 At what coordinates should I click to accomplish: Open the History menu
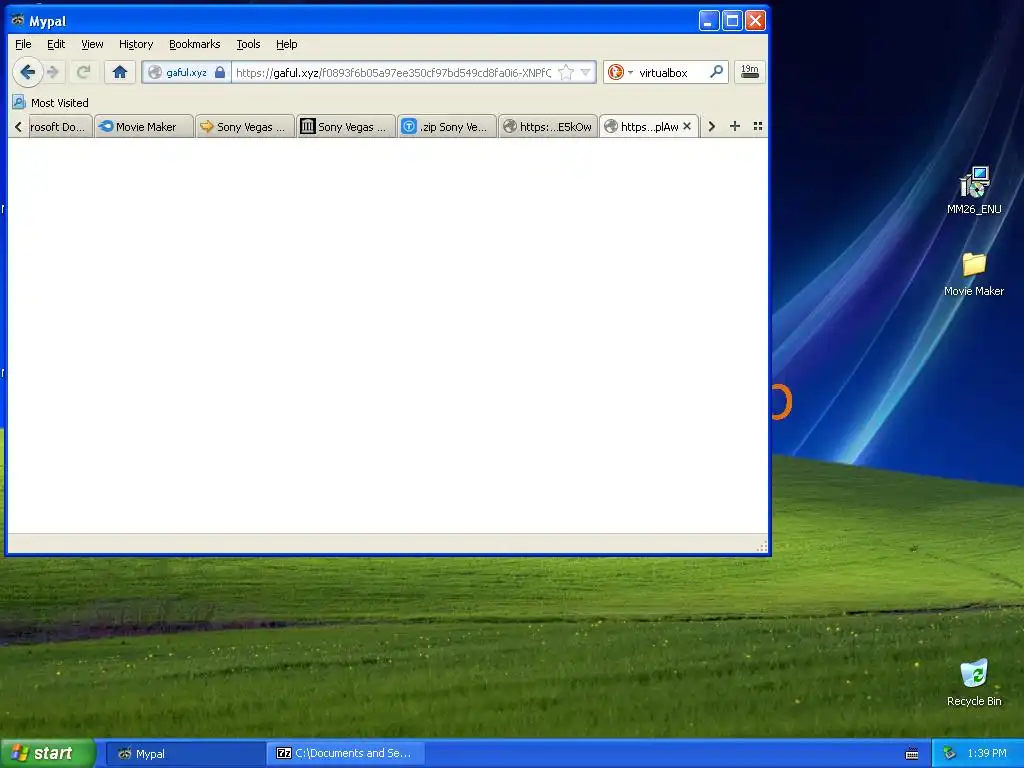tap(136, 44)
